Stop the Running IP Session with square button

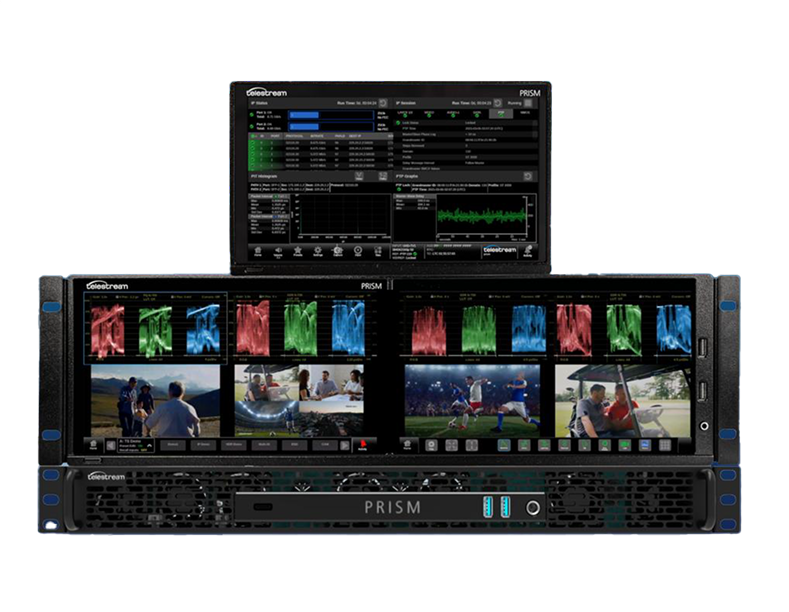coord(528,103)
